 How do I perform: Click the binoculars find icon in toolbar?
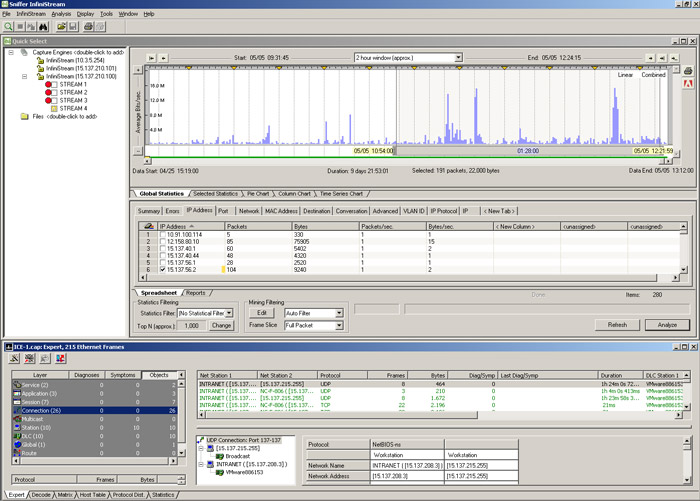click(x=43, y=27)
